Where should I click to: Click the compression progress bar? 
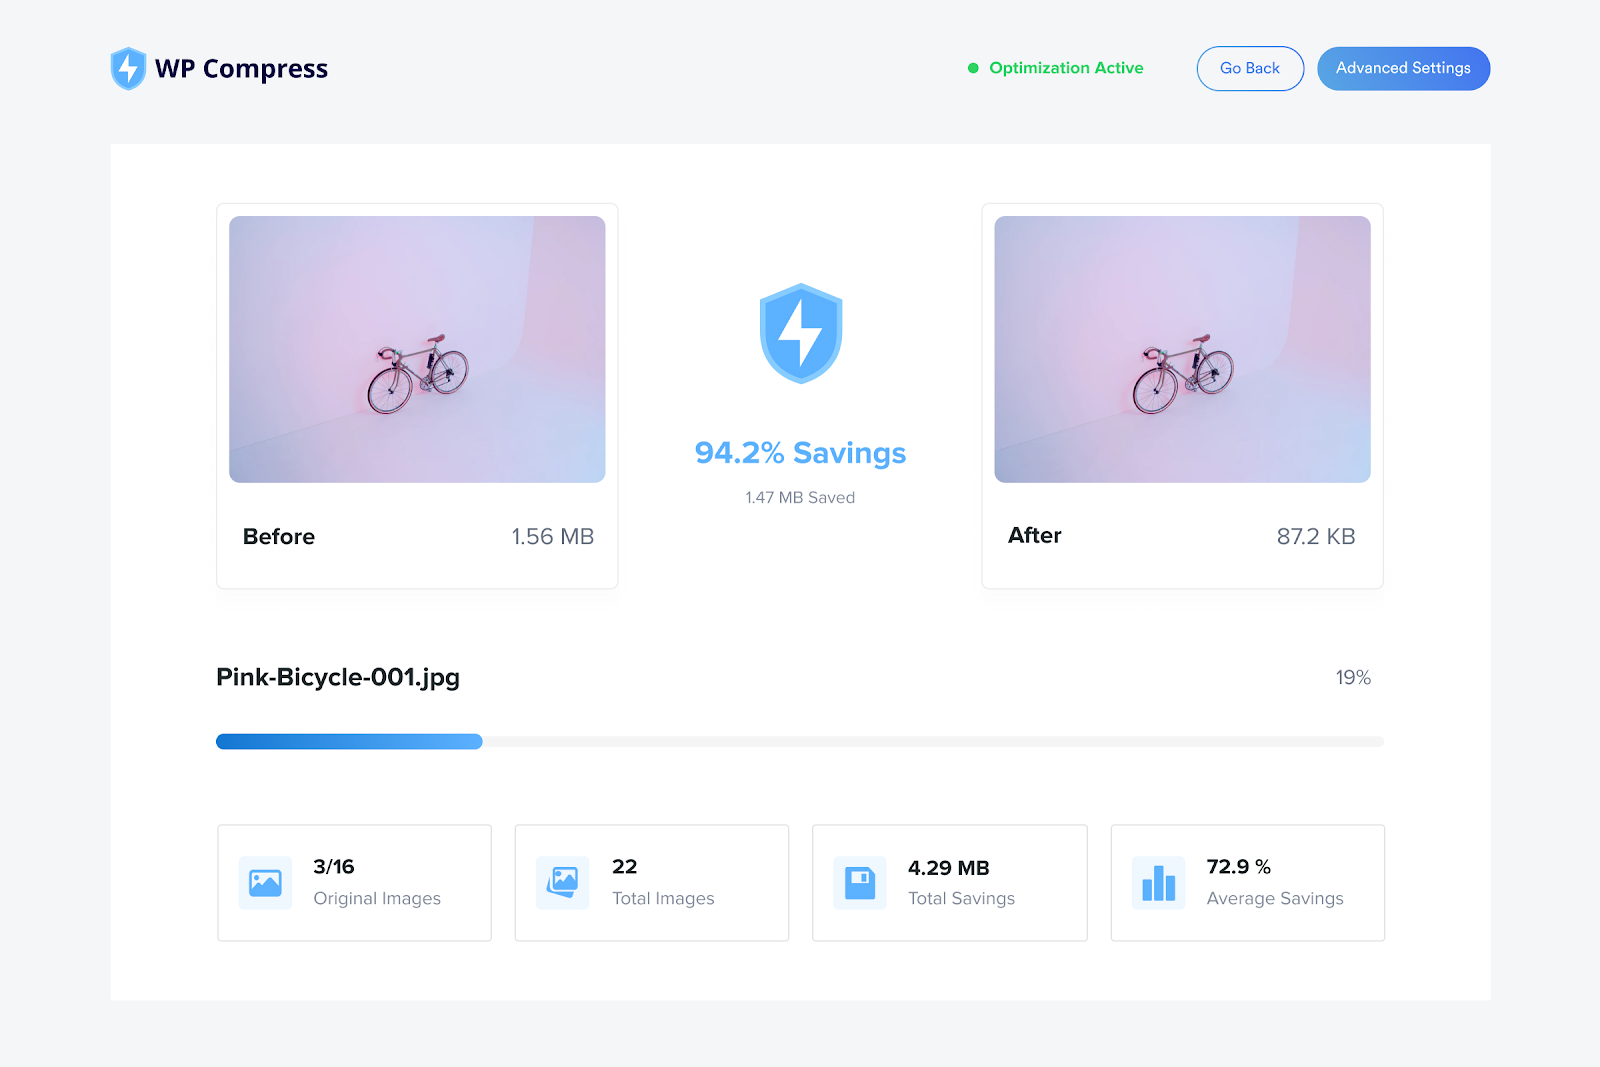pyautogui.click(x=799, y=742)
